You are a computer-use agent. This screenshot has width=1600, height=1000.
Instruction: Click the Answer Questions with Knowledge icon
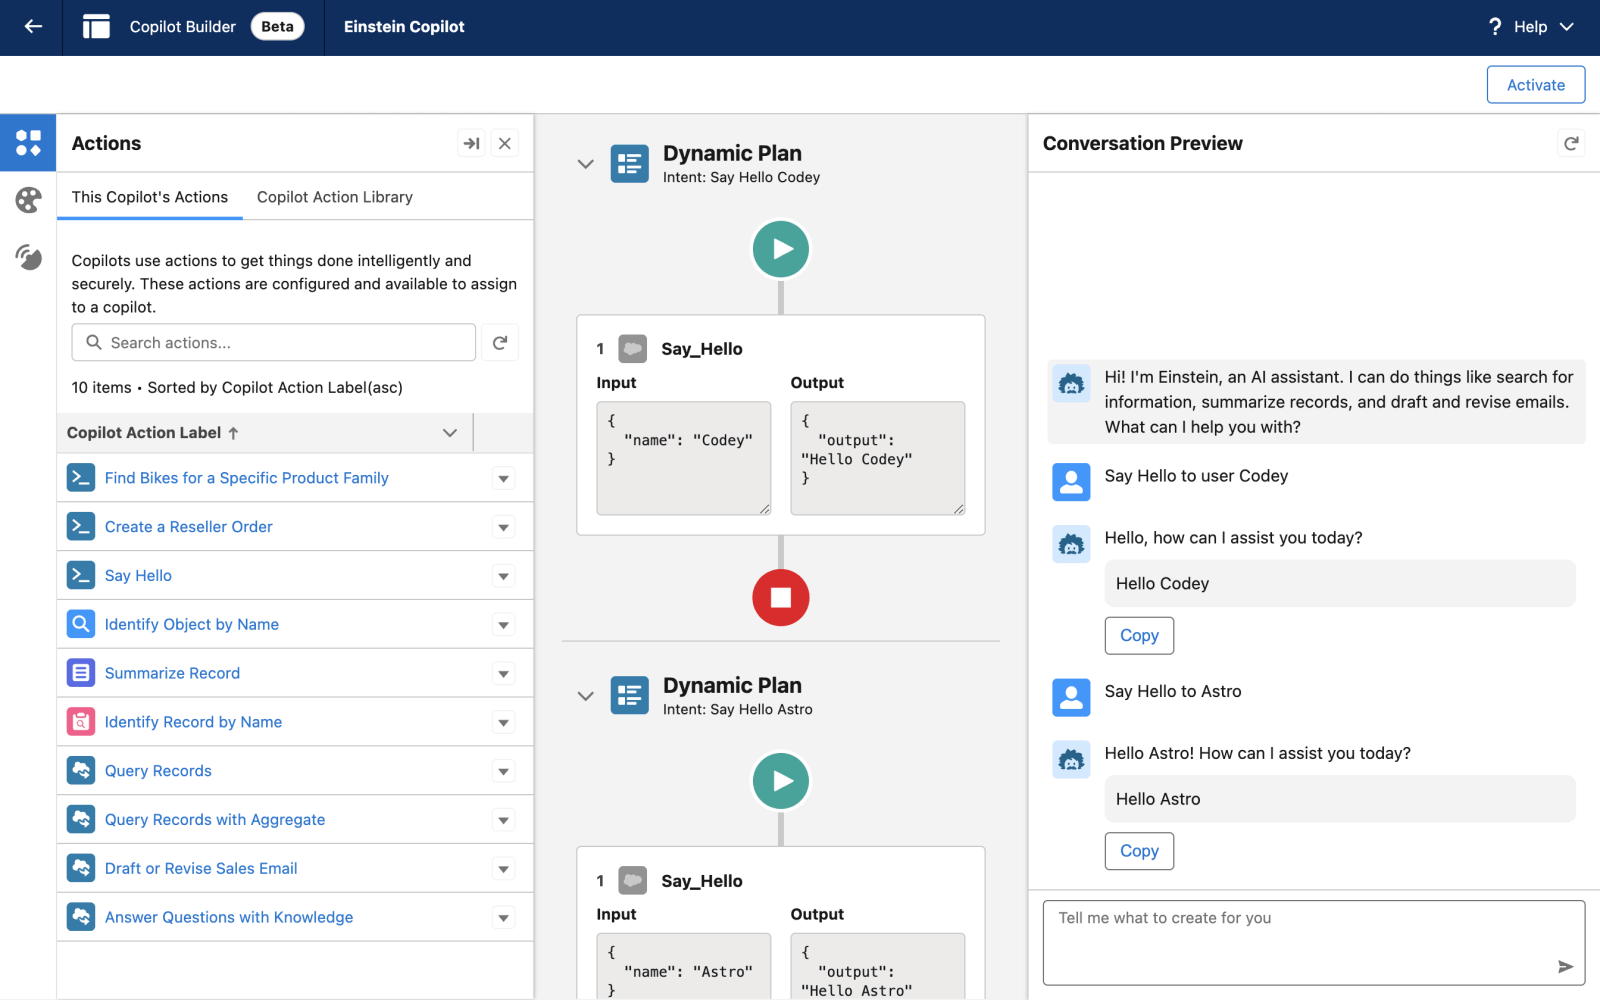pyautogui.click(x=81, y=917)
